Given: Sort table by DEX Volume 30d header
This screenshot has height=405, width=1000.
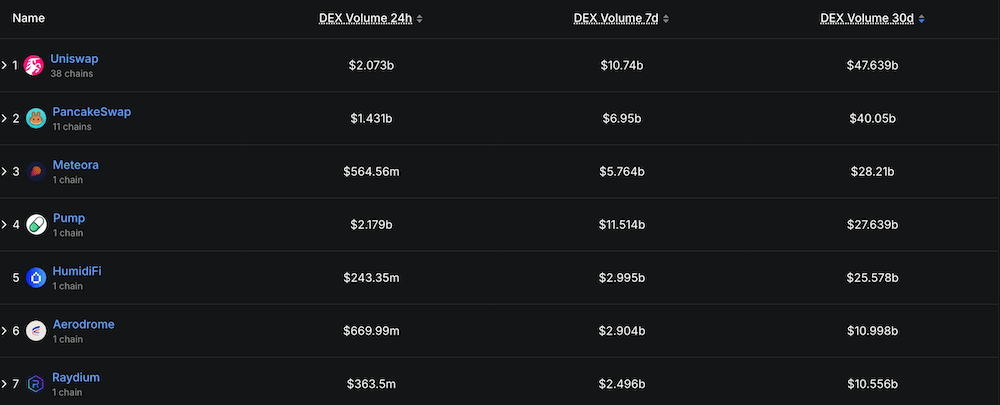Looking at the screenshot, I should tap(866, 19).
